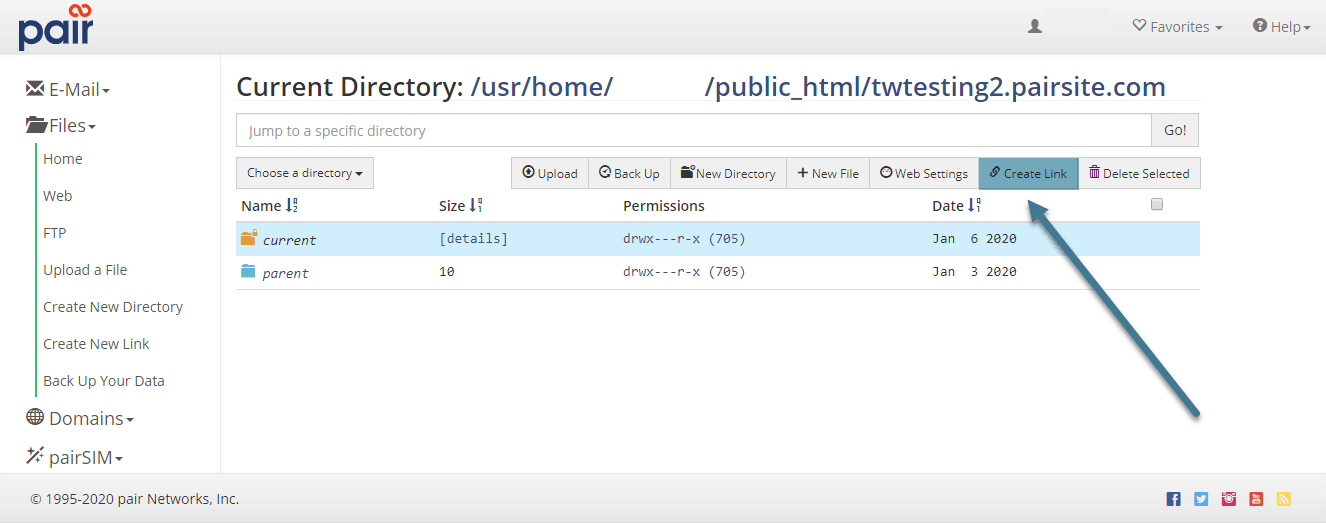Open the YouTube social icon

(x=1256, y=499)
